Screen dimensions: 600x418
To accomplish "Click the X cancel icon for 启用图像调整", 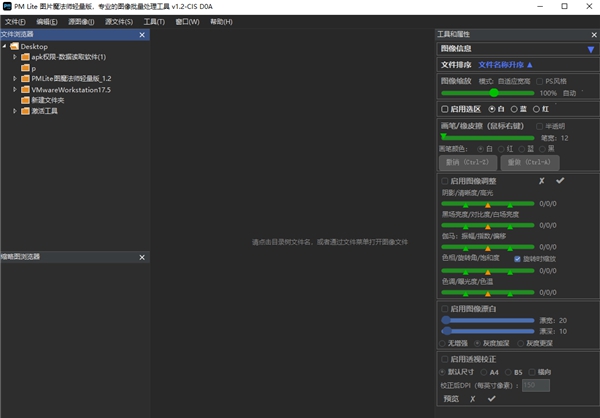I will click(541, 181).
